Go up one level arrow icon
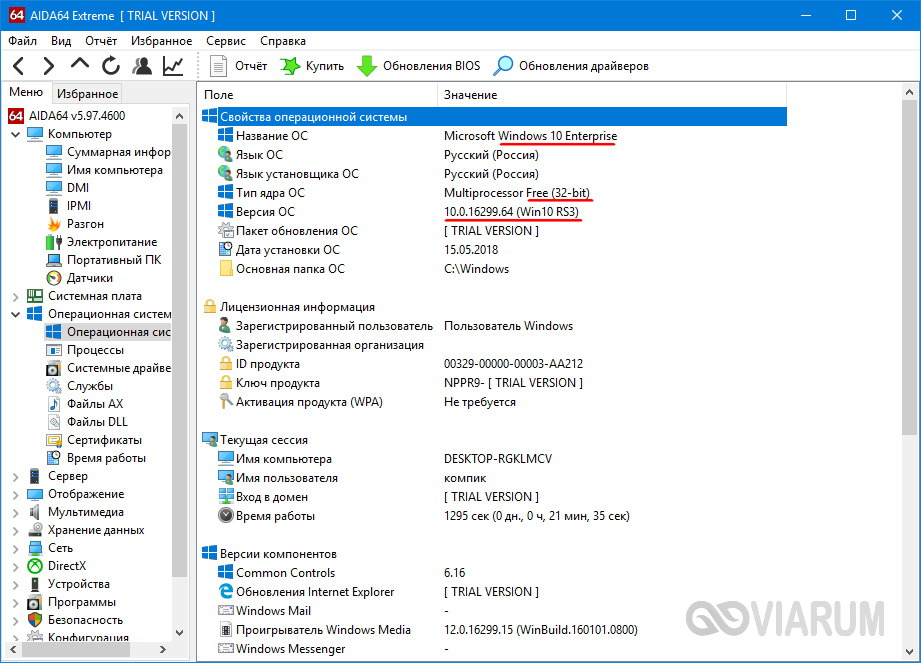Viewport: 921px width, 663px height. tap(79, 63)
